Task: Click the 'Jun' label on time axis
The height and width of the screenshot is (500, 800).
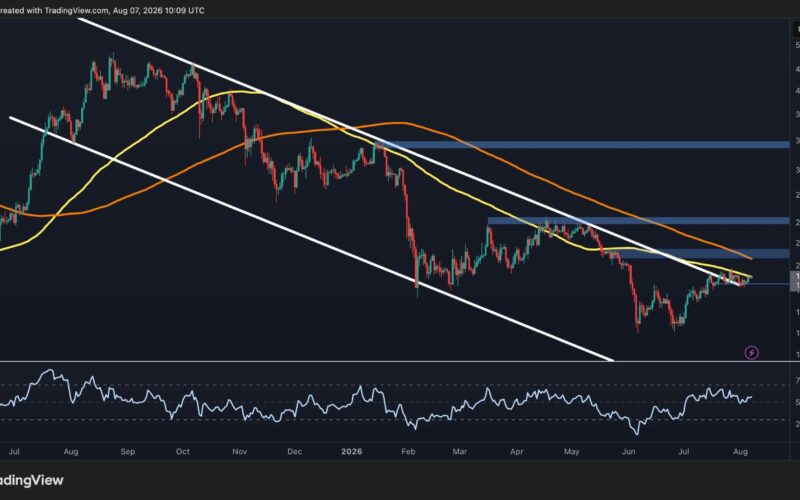Action: 629,452
